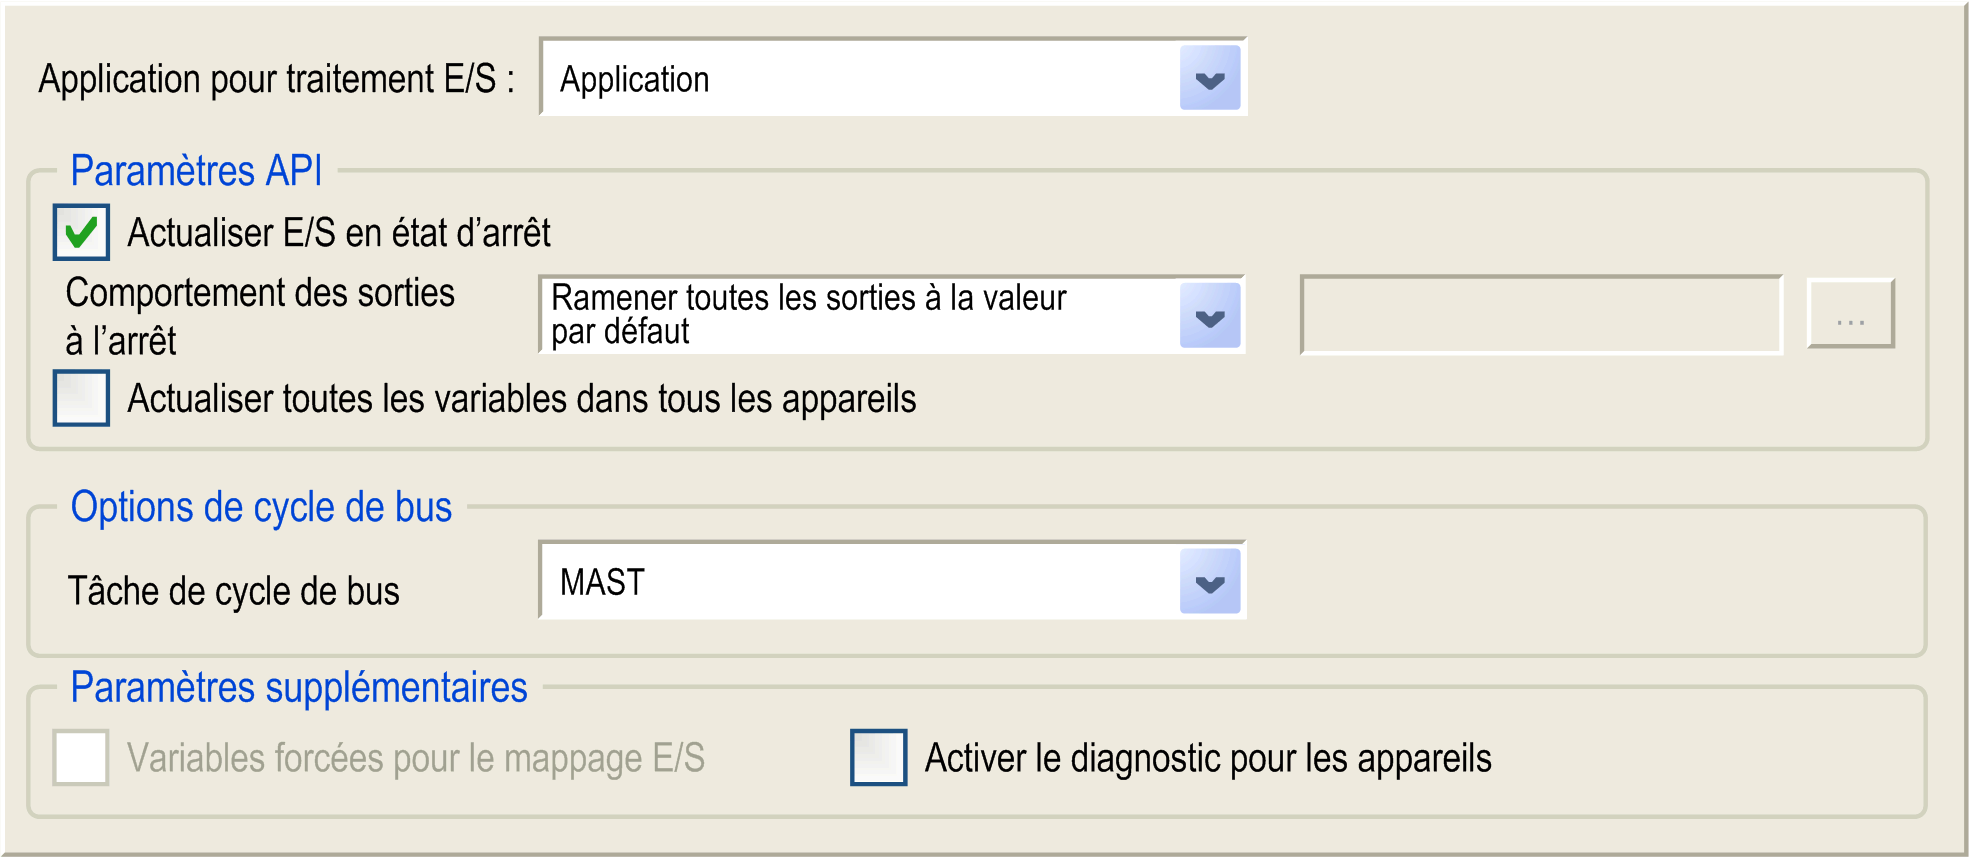1969x858 pixels.
Task: Select the "Paramètres API" group title
Action: [x=196, y=171]
